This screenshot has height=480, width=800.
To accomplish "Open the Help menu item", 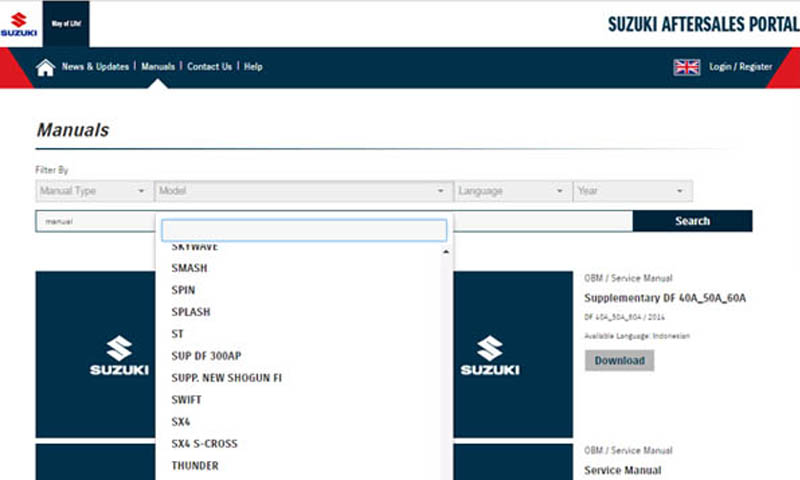I will 253,66.
